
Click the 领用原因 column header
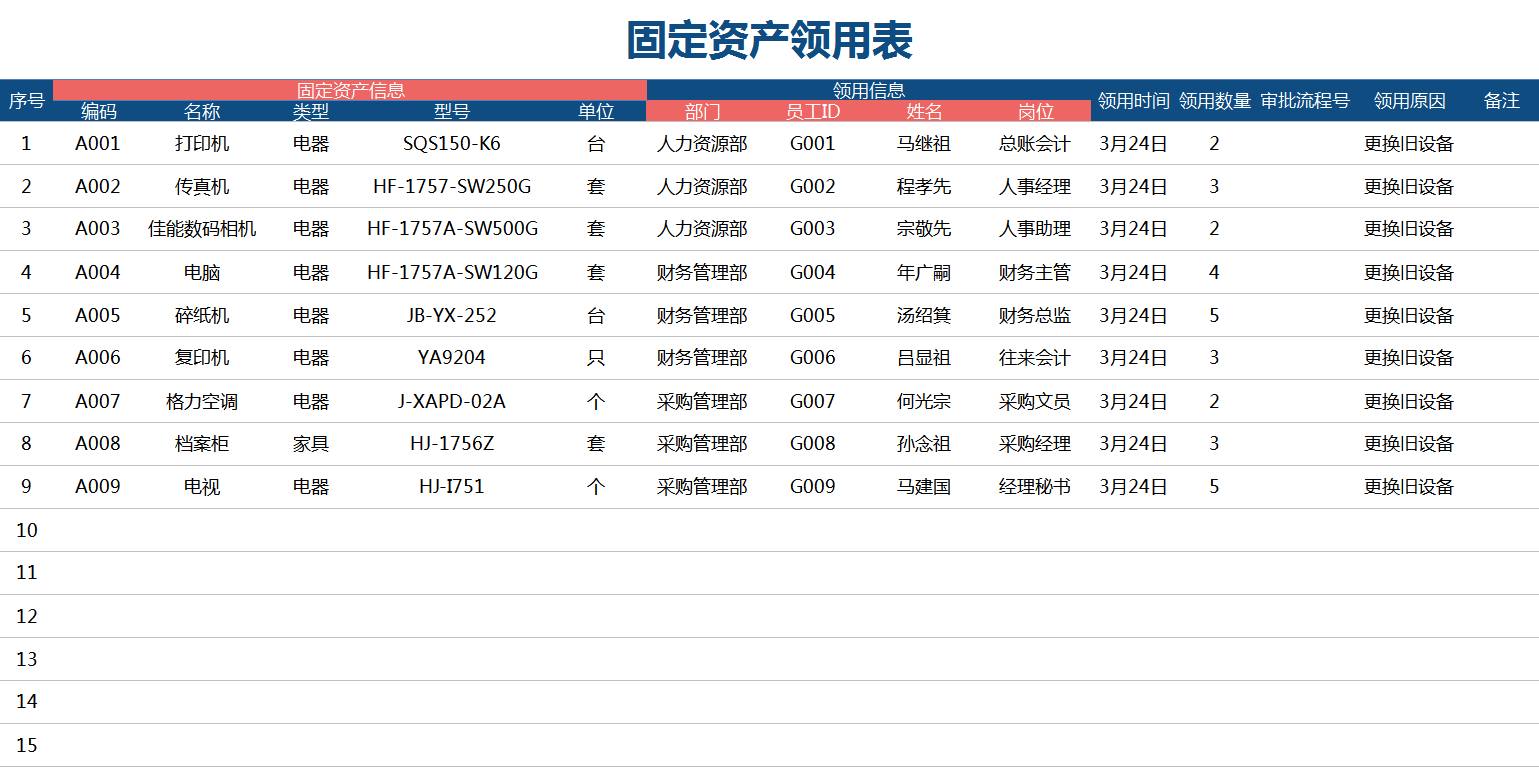click(x=1409, y=100)
